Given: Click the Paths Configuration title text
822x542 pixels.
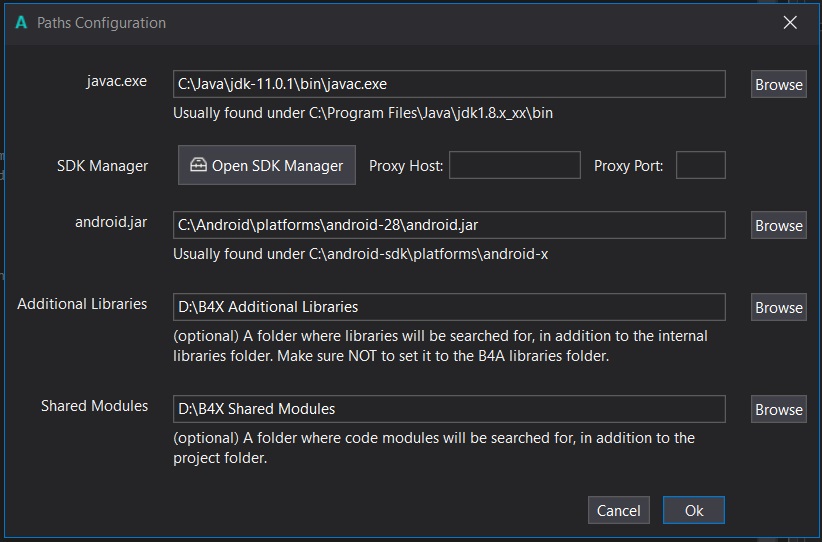Looking at the screenshot, I should [x=102, y=22].
